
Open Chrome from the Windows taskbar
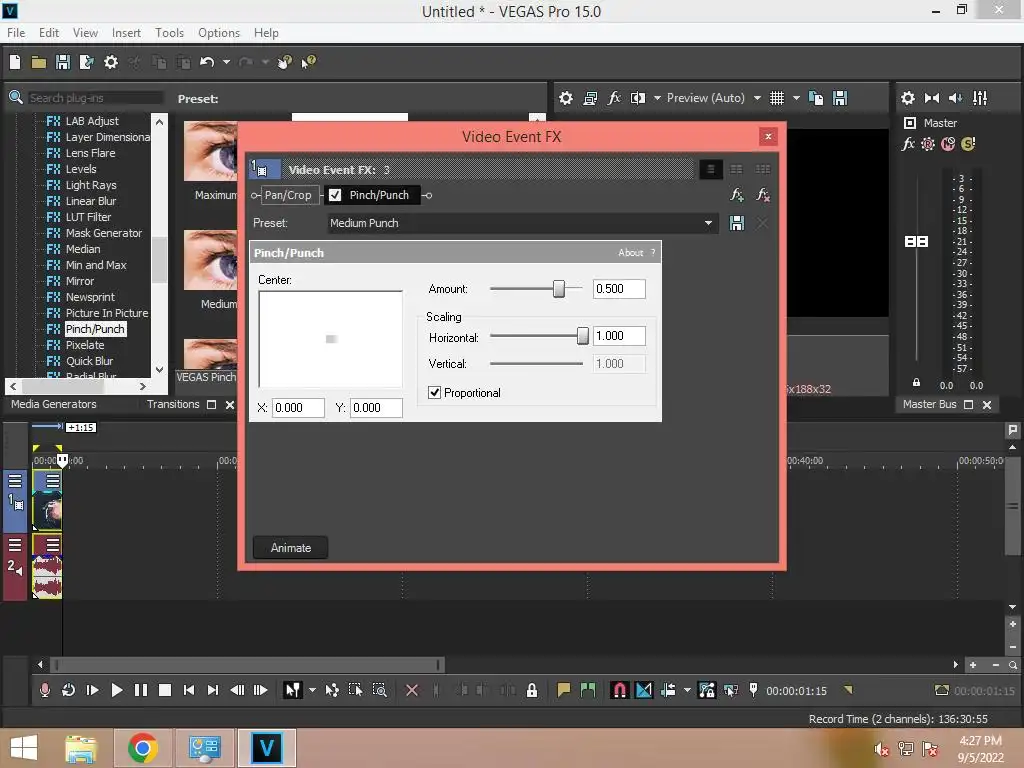click(142, 748)
